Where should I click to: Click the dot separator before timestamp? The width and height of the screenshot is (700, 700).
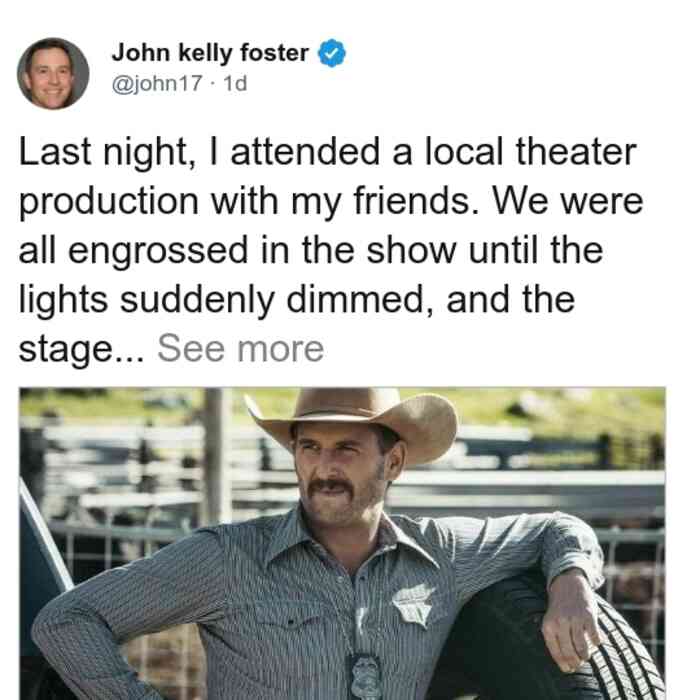click(x=212, y=83)
